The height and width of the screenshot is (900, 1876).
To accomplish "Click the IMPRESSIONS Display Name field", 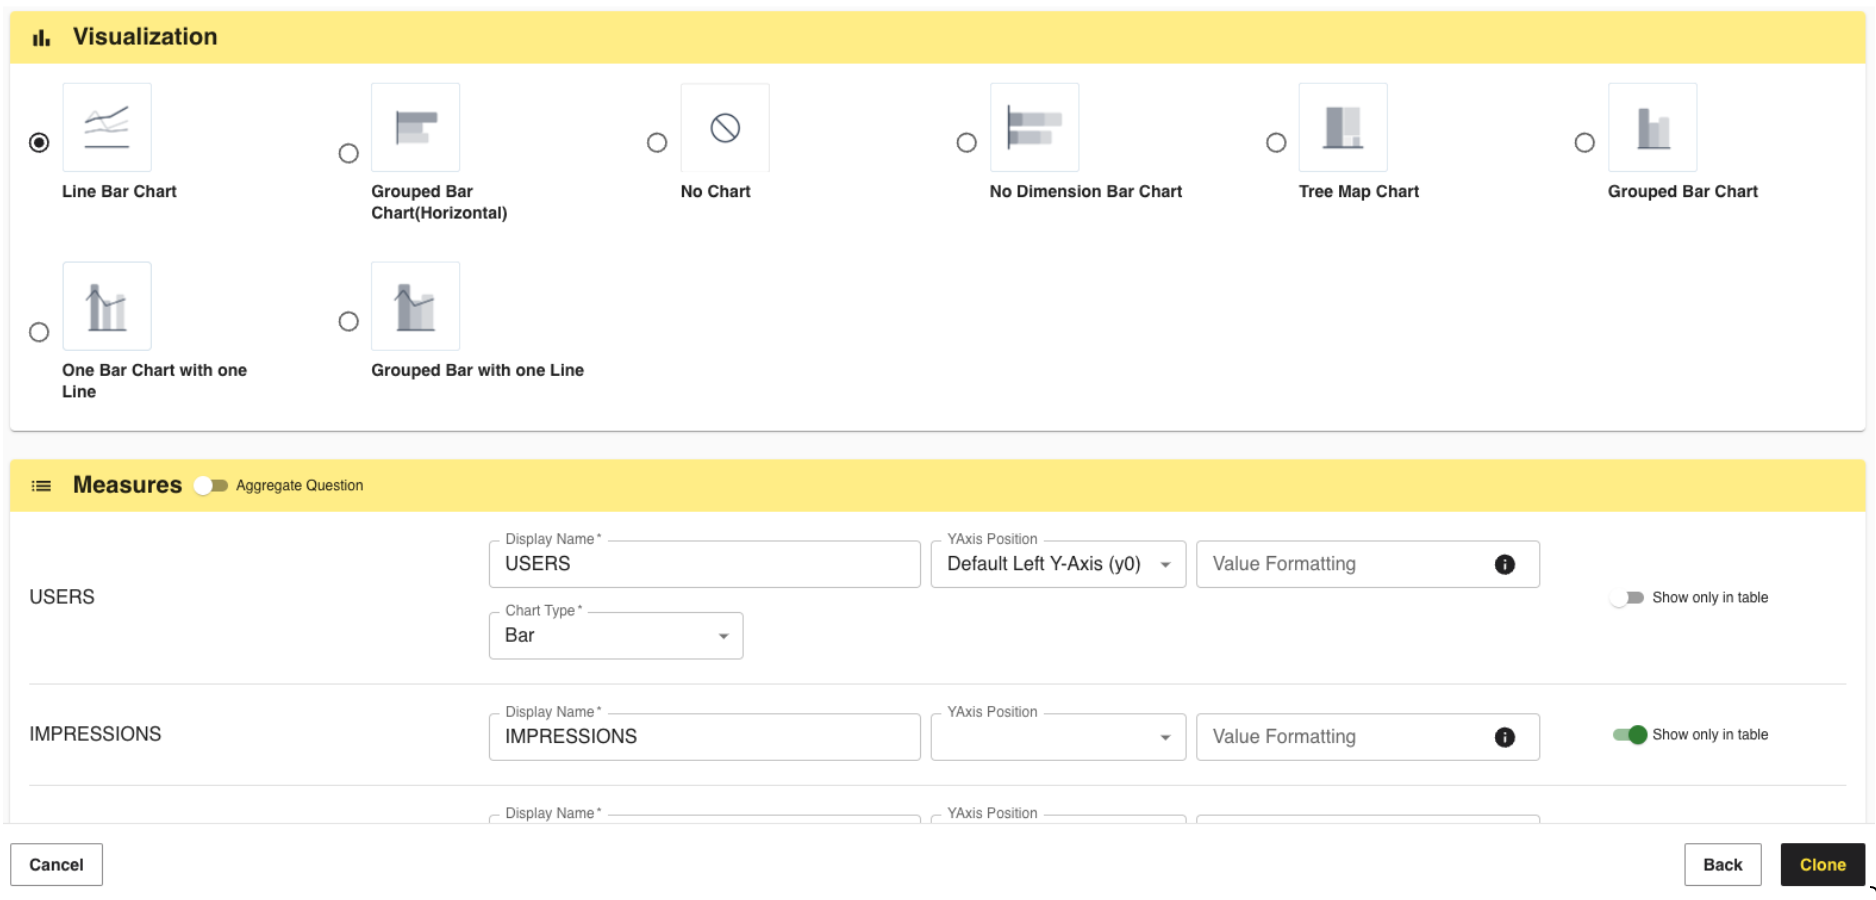I will (704, 737).
